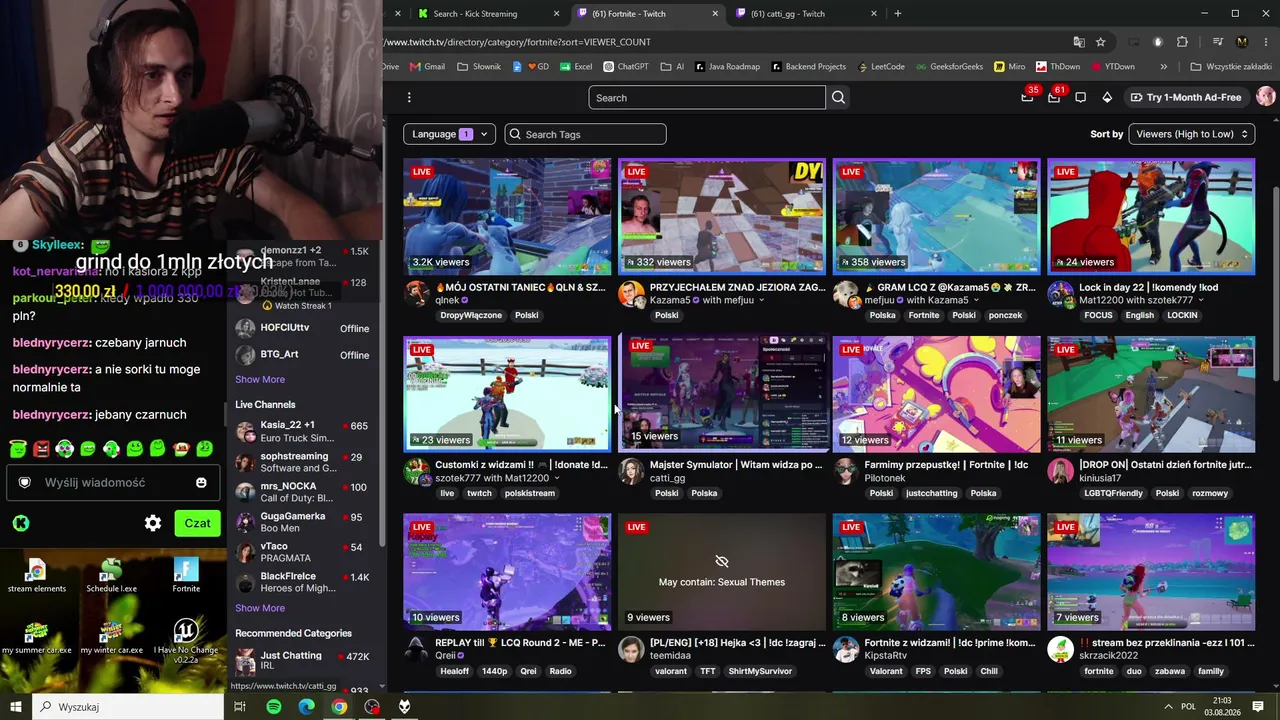Viewport: 1280px width, 720px height.
Task: Open Chrome three-dot settings menu
Action: coord(1265,42)
